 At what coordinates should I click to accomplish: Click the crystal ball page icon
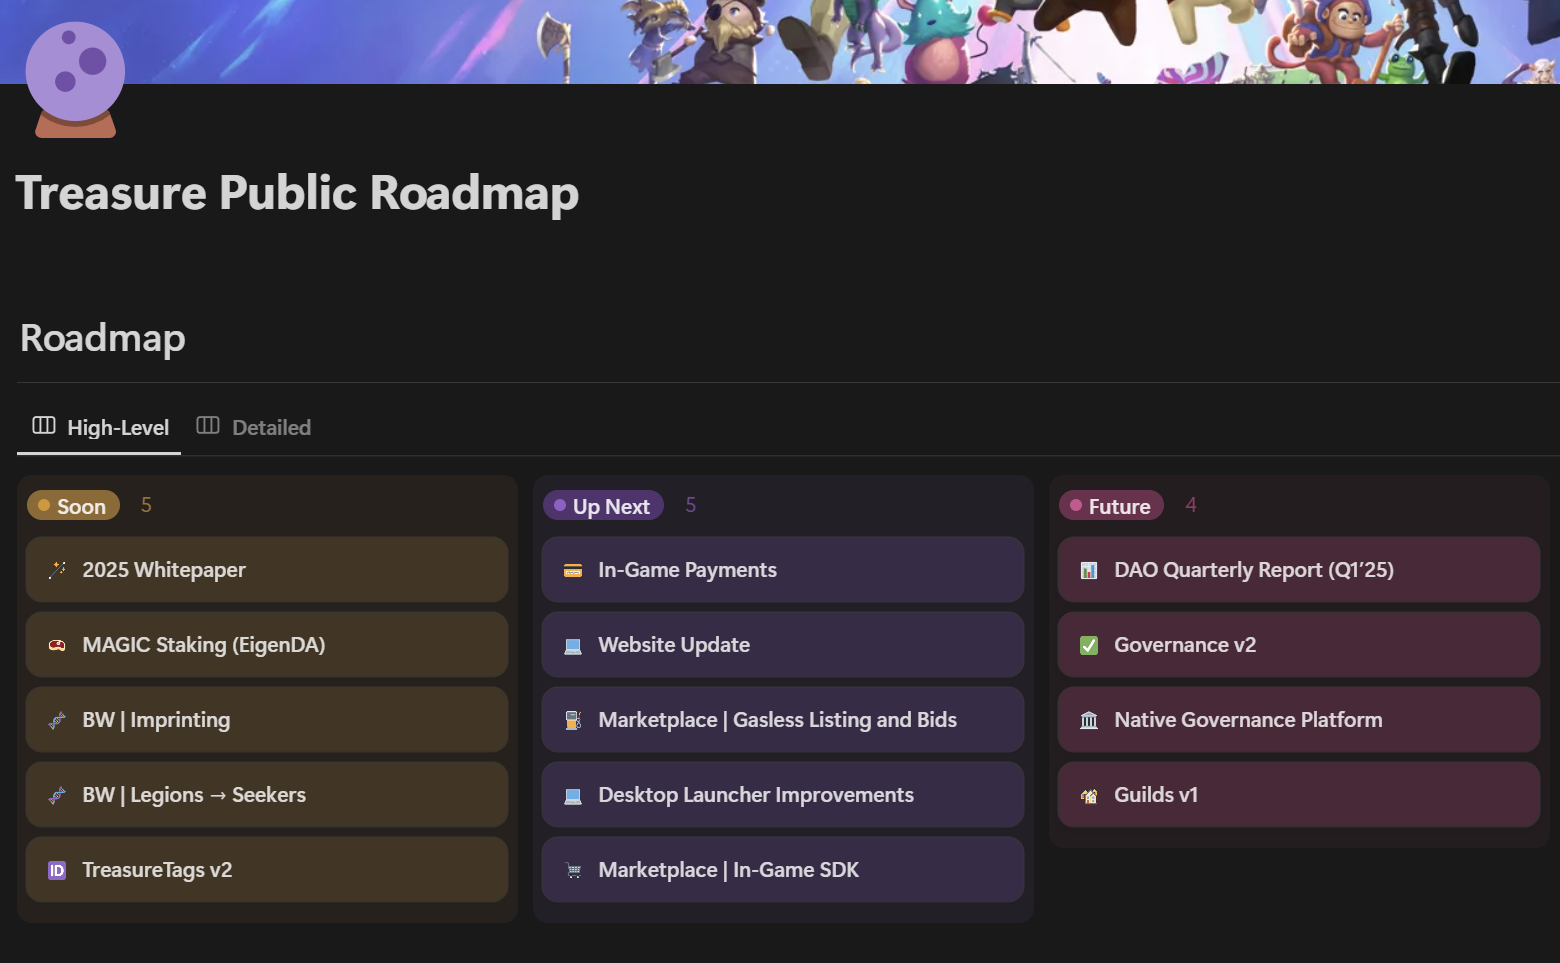pyautogui.click(x=75, y=79)
